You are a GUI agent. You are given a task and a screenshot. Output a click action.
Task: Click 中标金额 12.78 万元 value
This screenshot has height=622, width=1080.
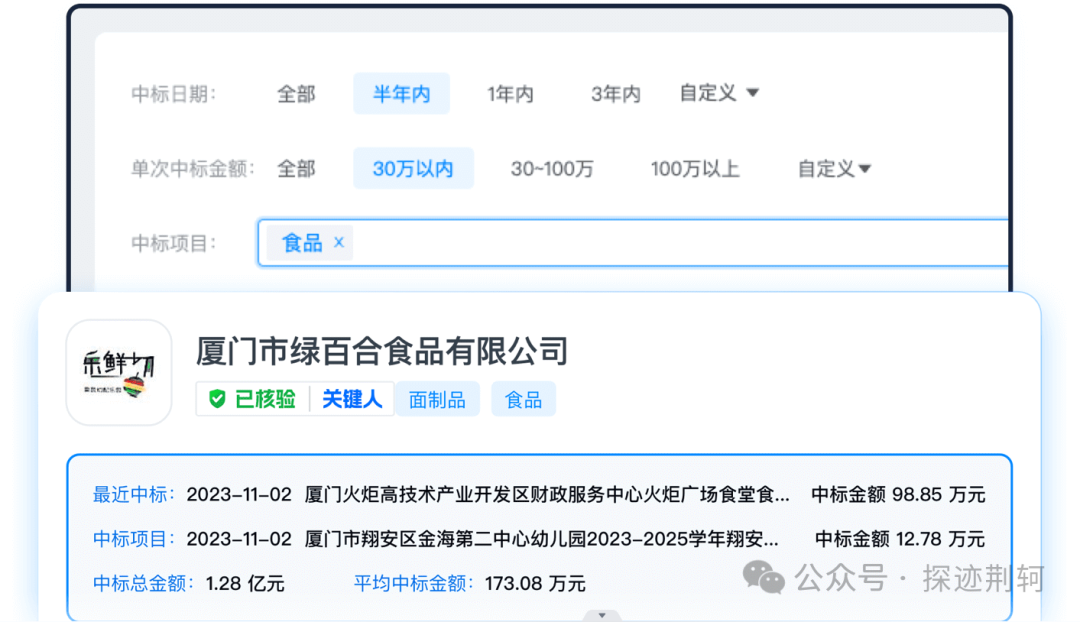click(x=900, y=539)
